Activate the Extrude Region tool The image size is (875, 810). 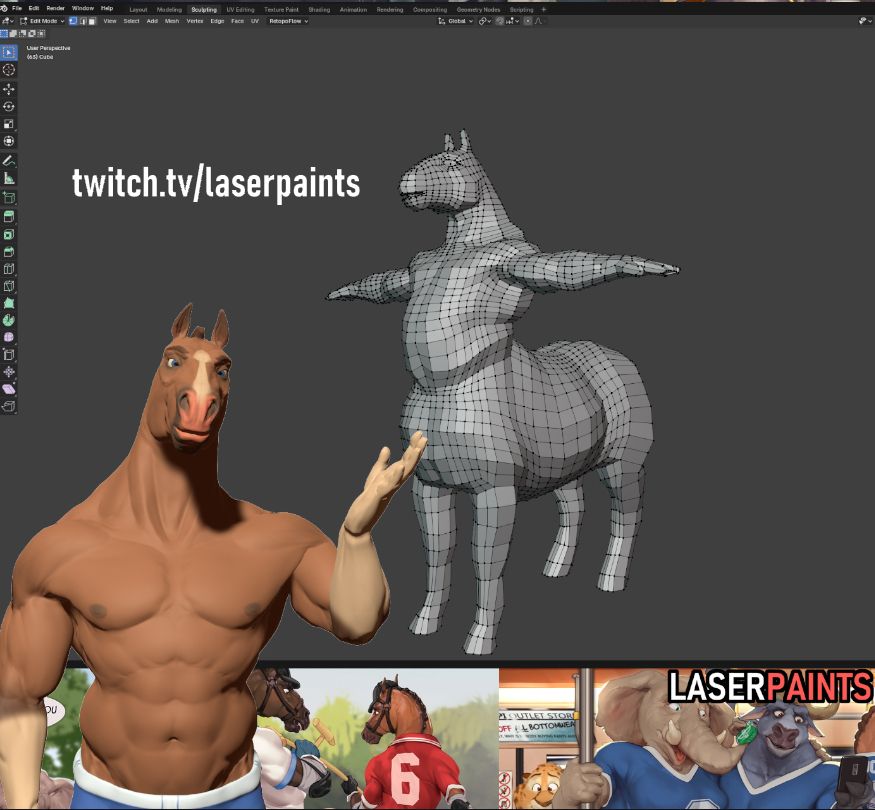pos(8,216)
